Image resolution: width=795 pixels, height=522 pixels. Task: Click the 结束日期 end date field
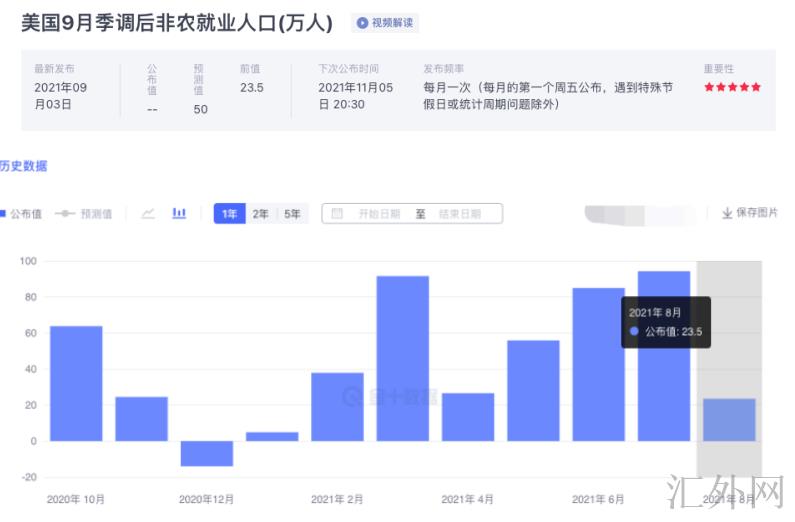pyautogui.click(x=459, y=214)
